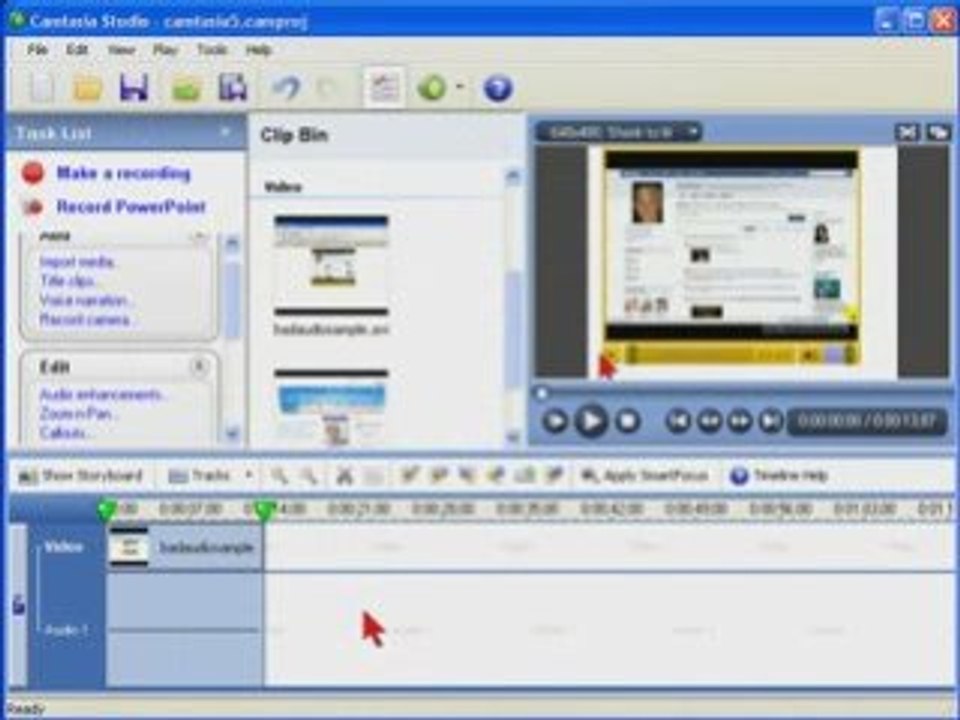Click the Show Storyboard button
The height and width of the screenshot is (720, 960).
[x=80, y=476]
